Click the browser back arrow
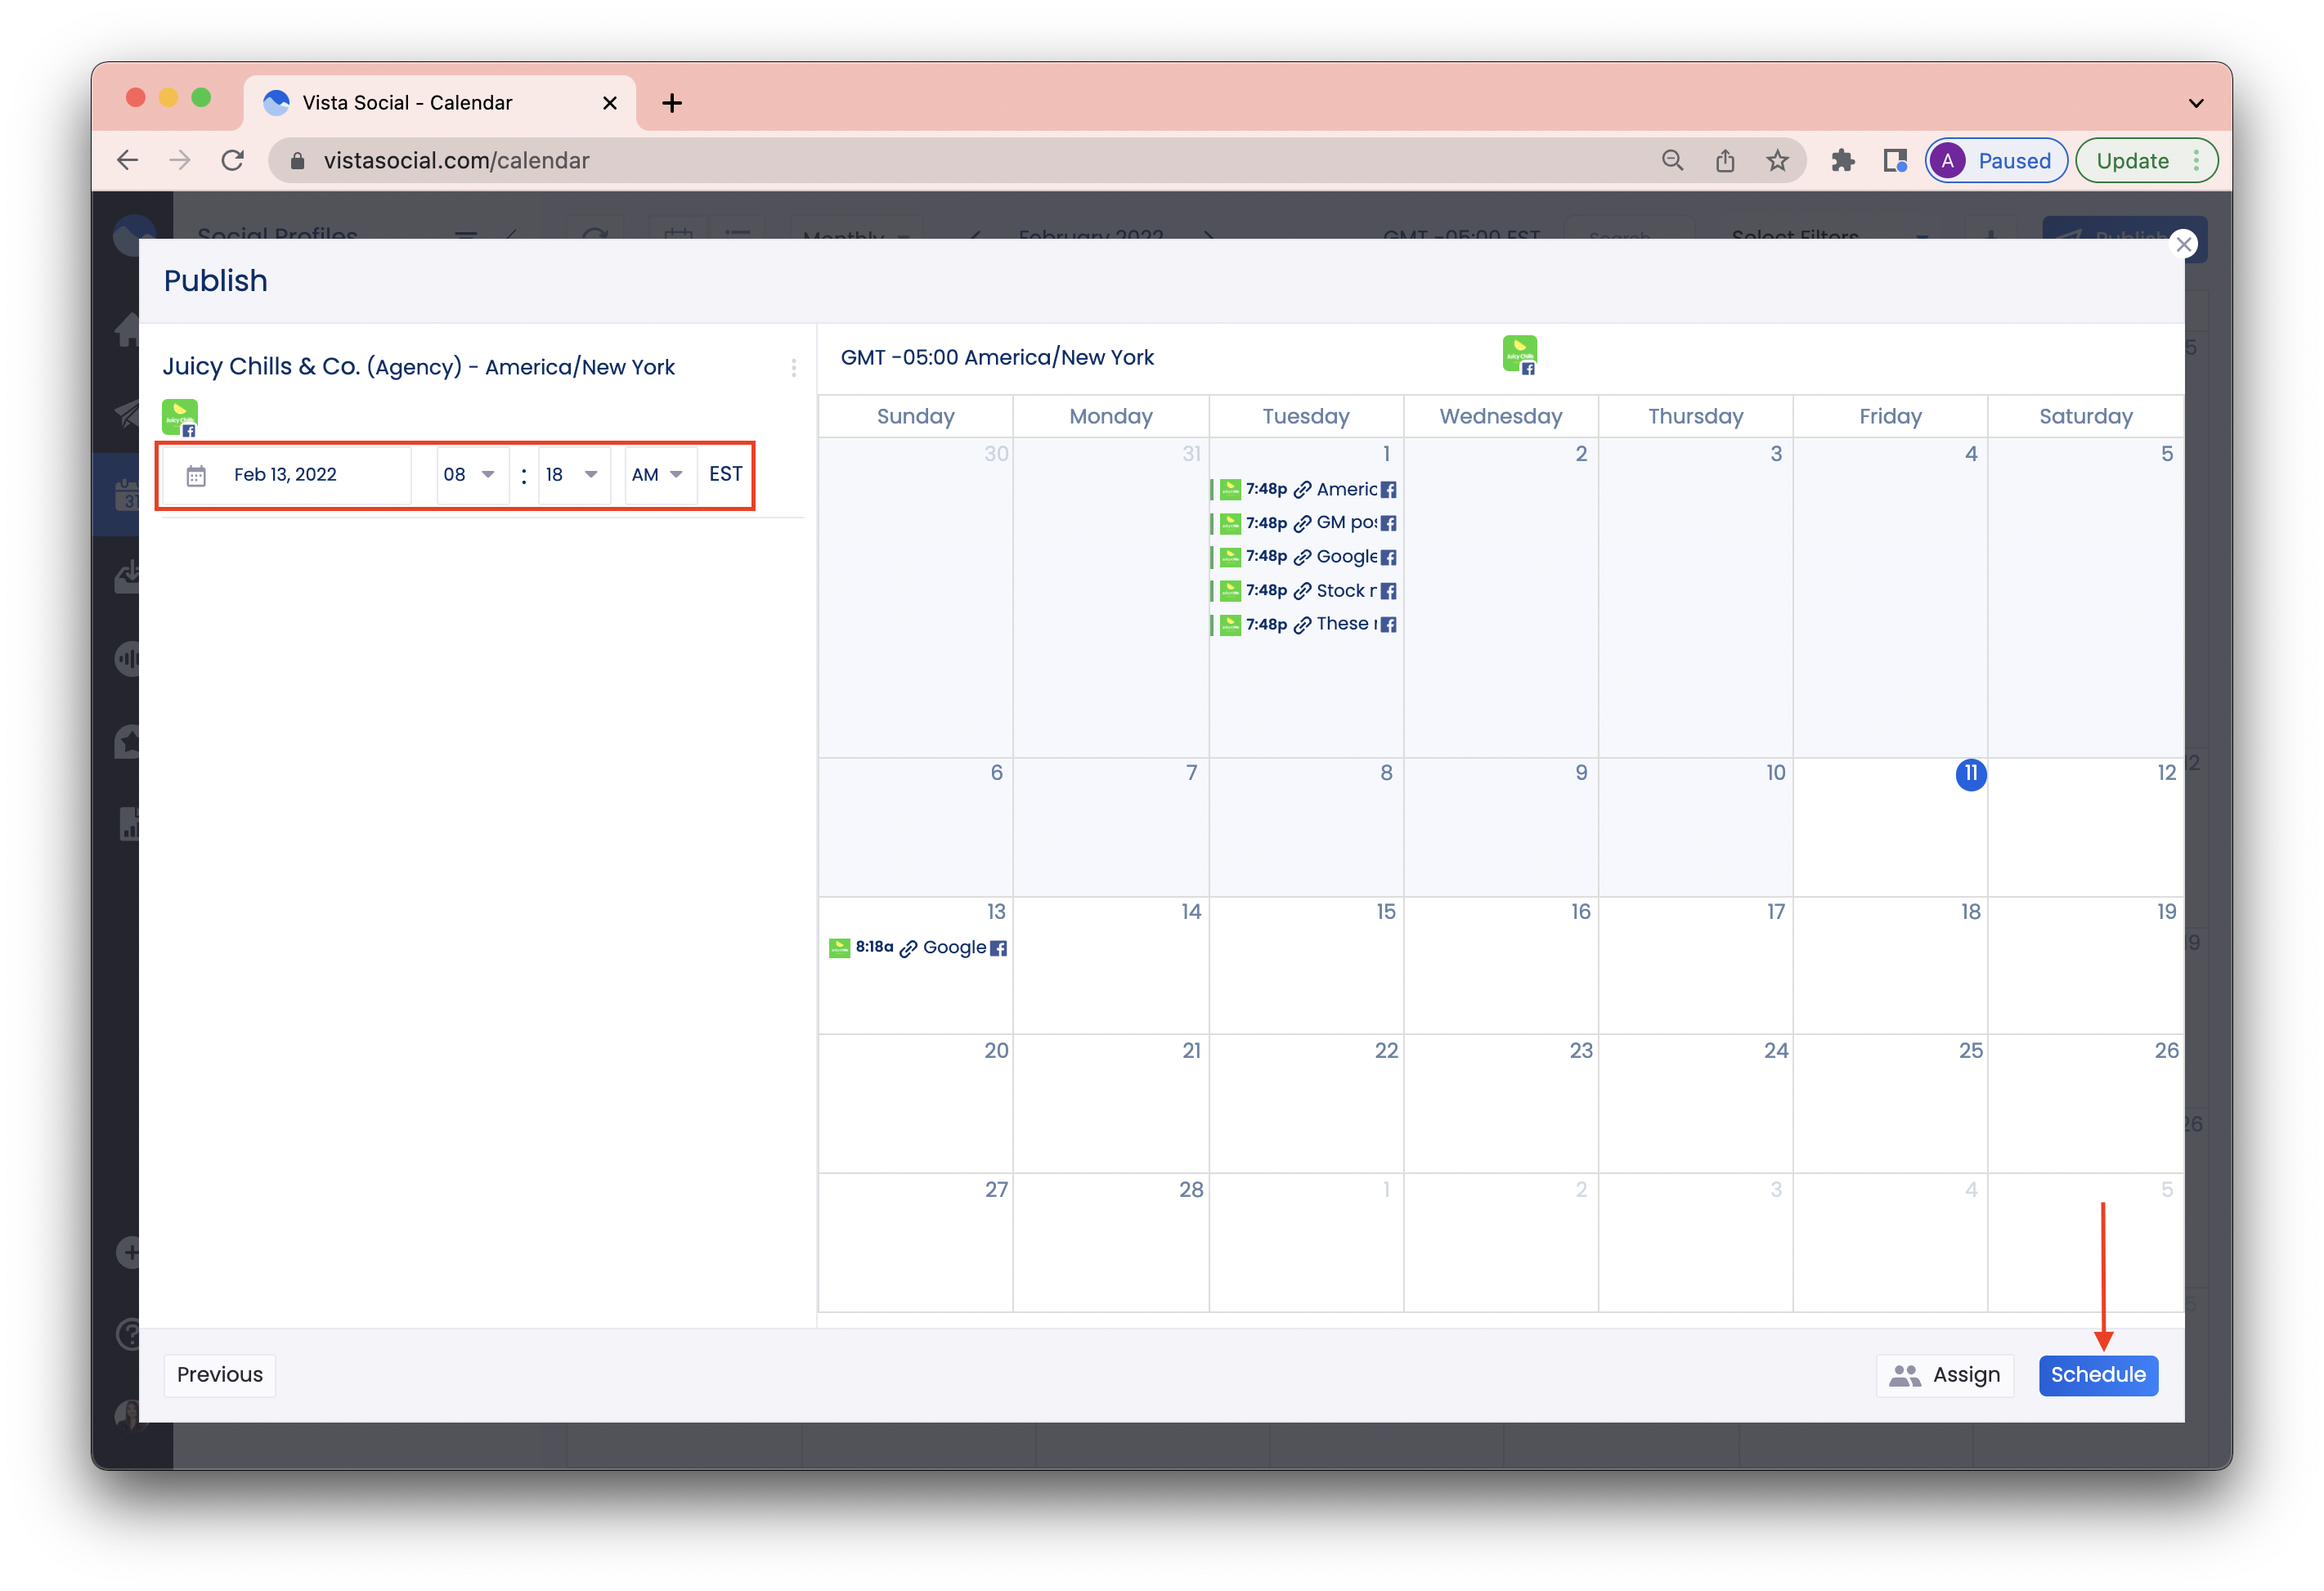2324x1591 pixels. (x=127, y=160)
